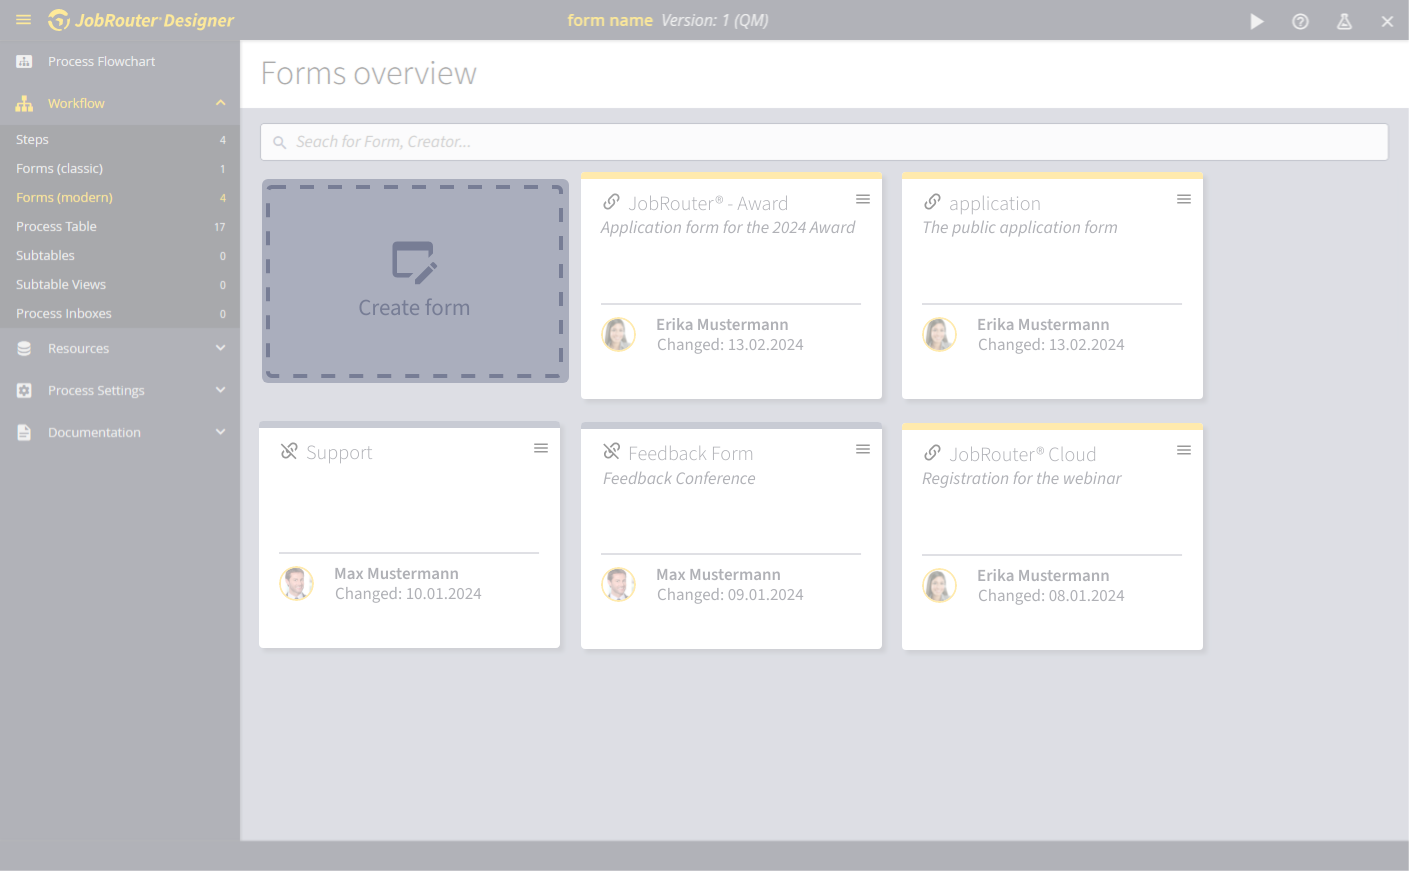Click the Process Settings gear icon
The height and width of the screenshot is (871, 1409).
coord(24,391)
